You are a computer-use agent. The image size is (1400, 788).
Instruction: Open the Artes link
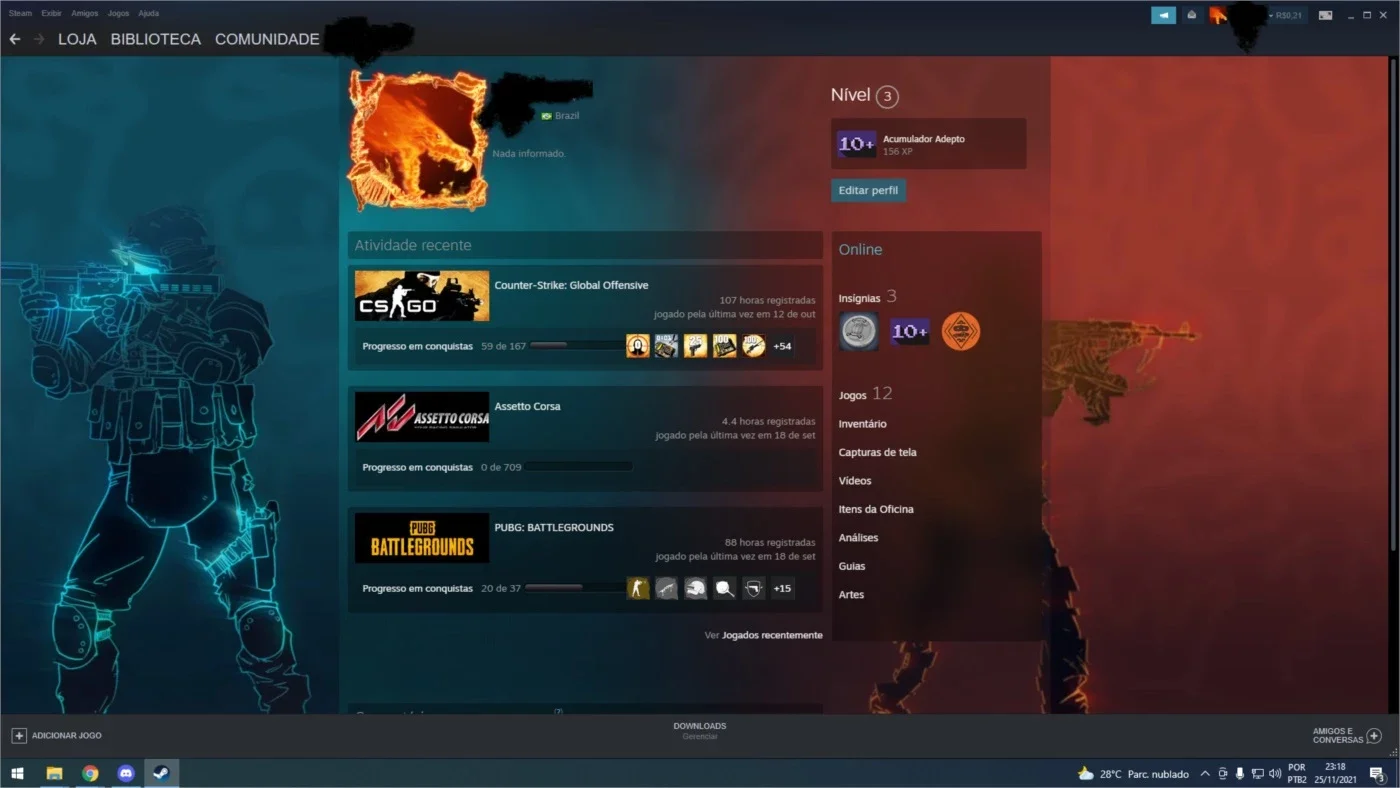pyautogui.click(x=851, y=595)
